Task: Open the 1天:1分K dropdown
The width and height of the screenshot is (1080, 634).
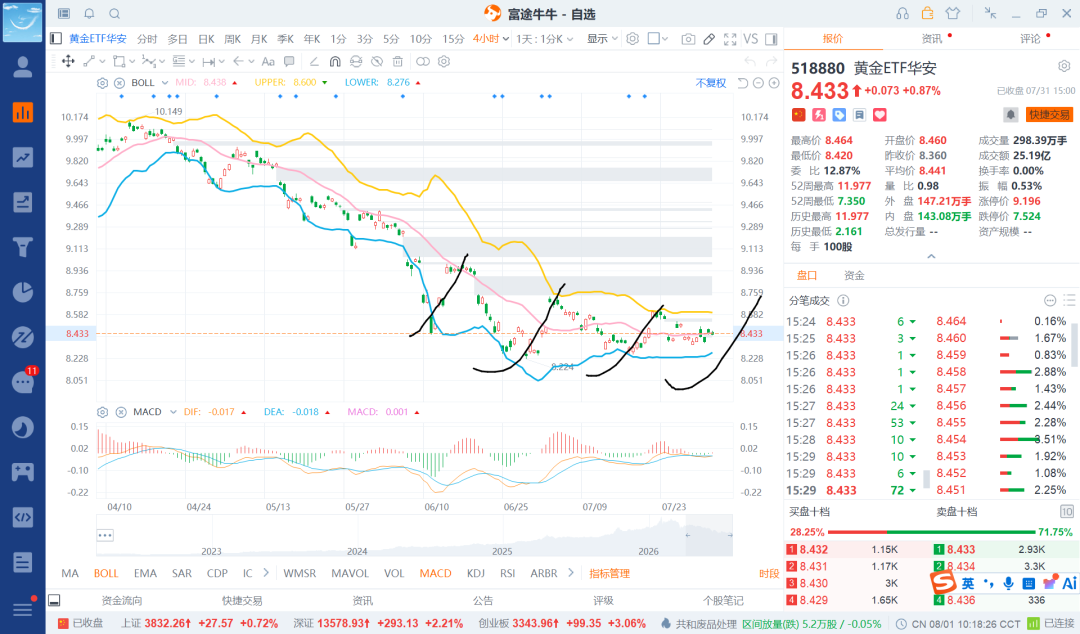Action: pos(544,39)
